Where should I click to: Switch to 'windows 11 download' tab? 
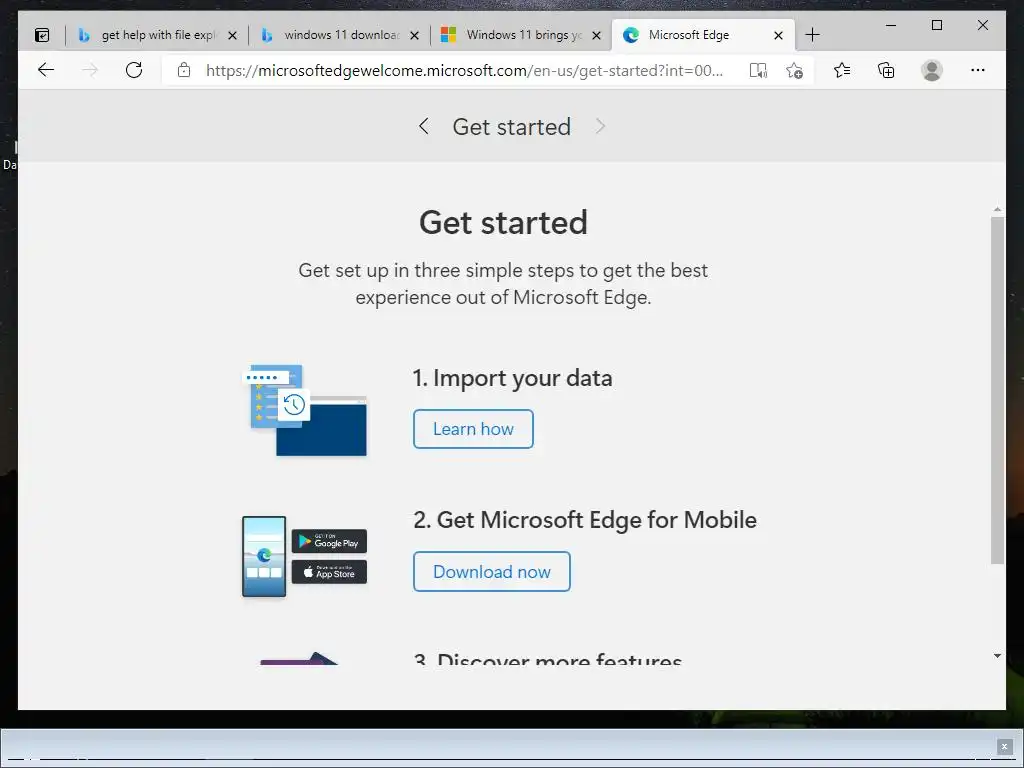(339, 35)
